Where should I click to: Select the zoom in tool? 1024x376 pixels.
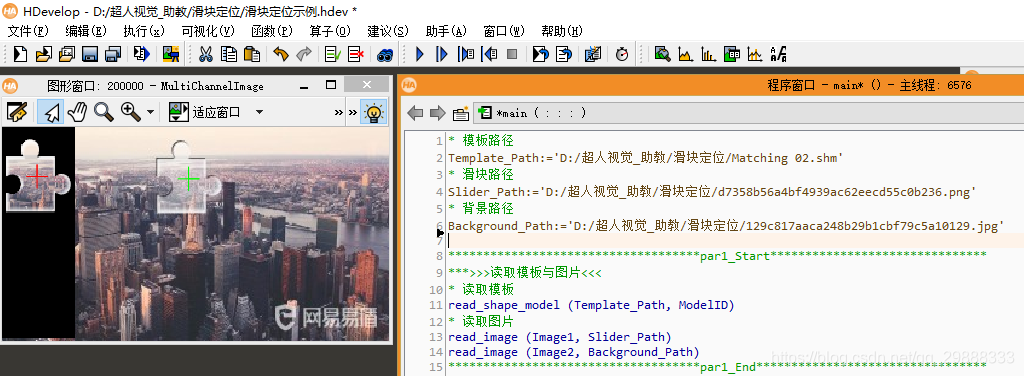coord(131,112)
